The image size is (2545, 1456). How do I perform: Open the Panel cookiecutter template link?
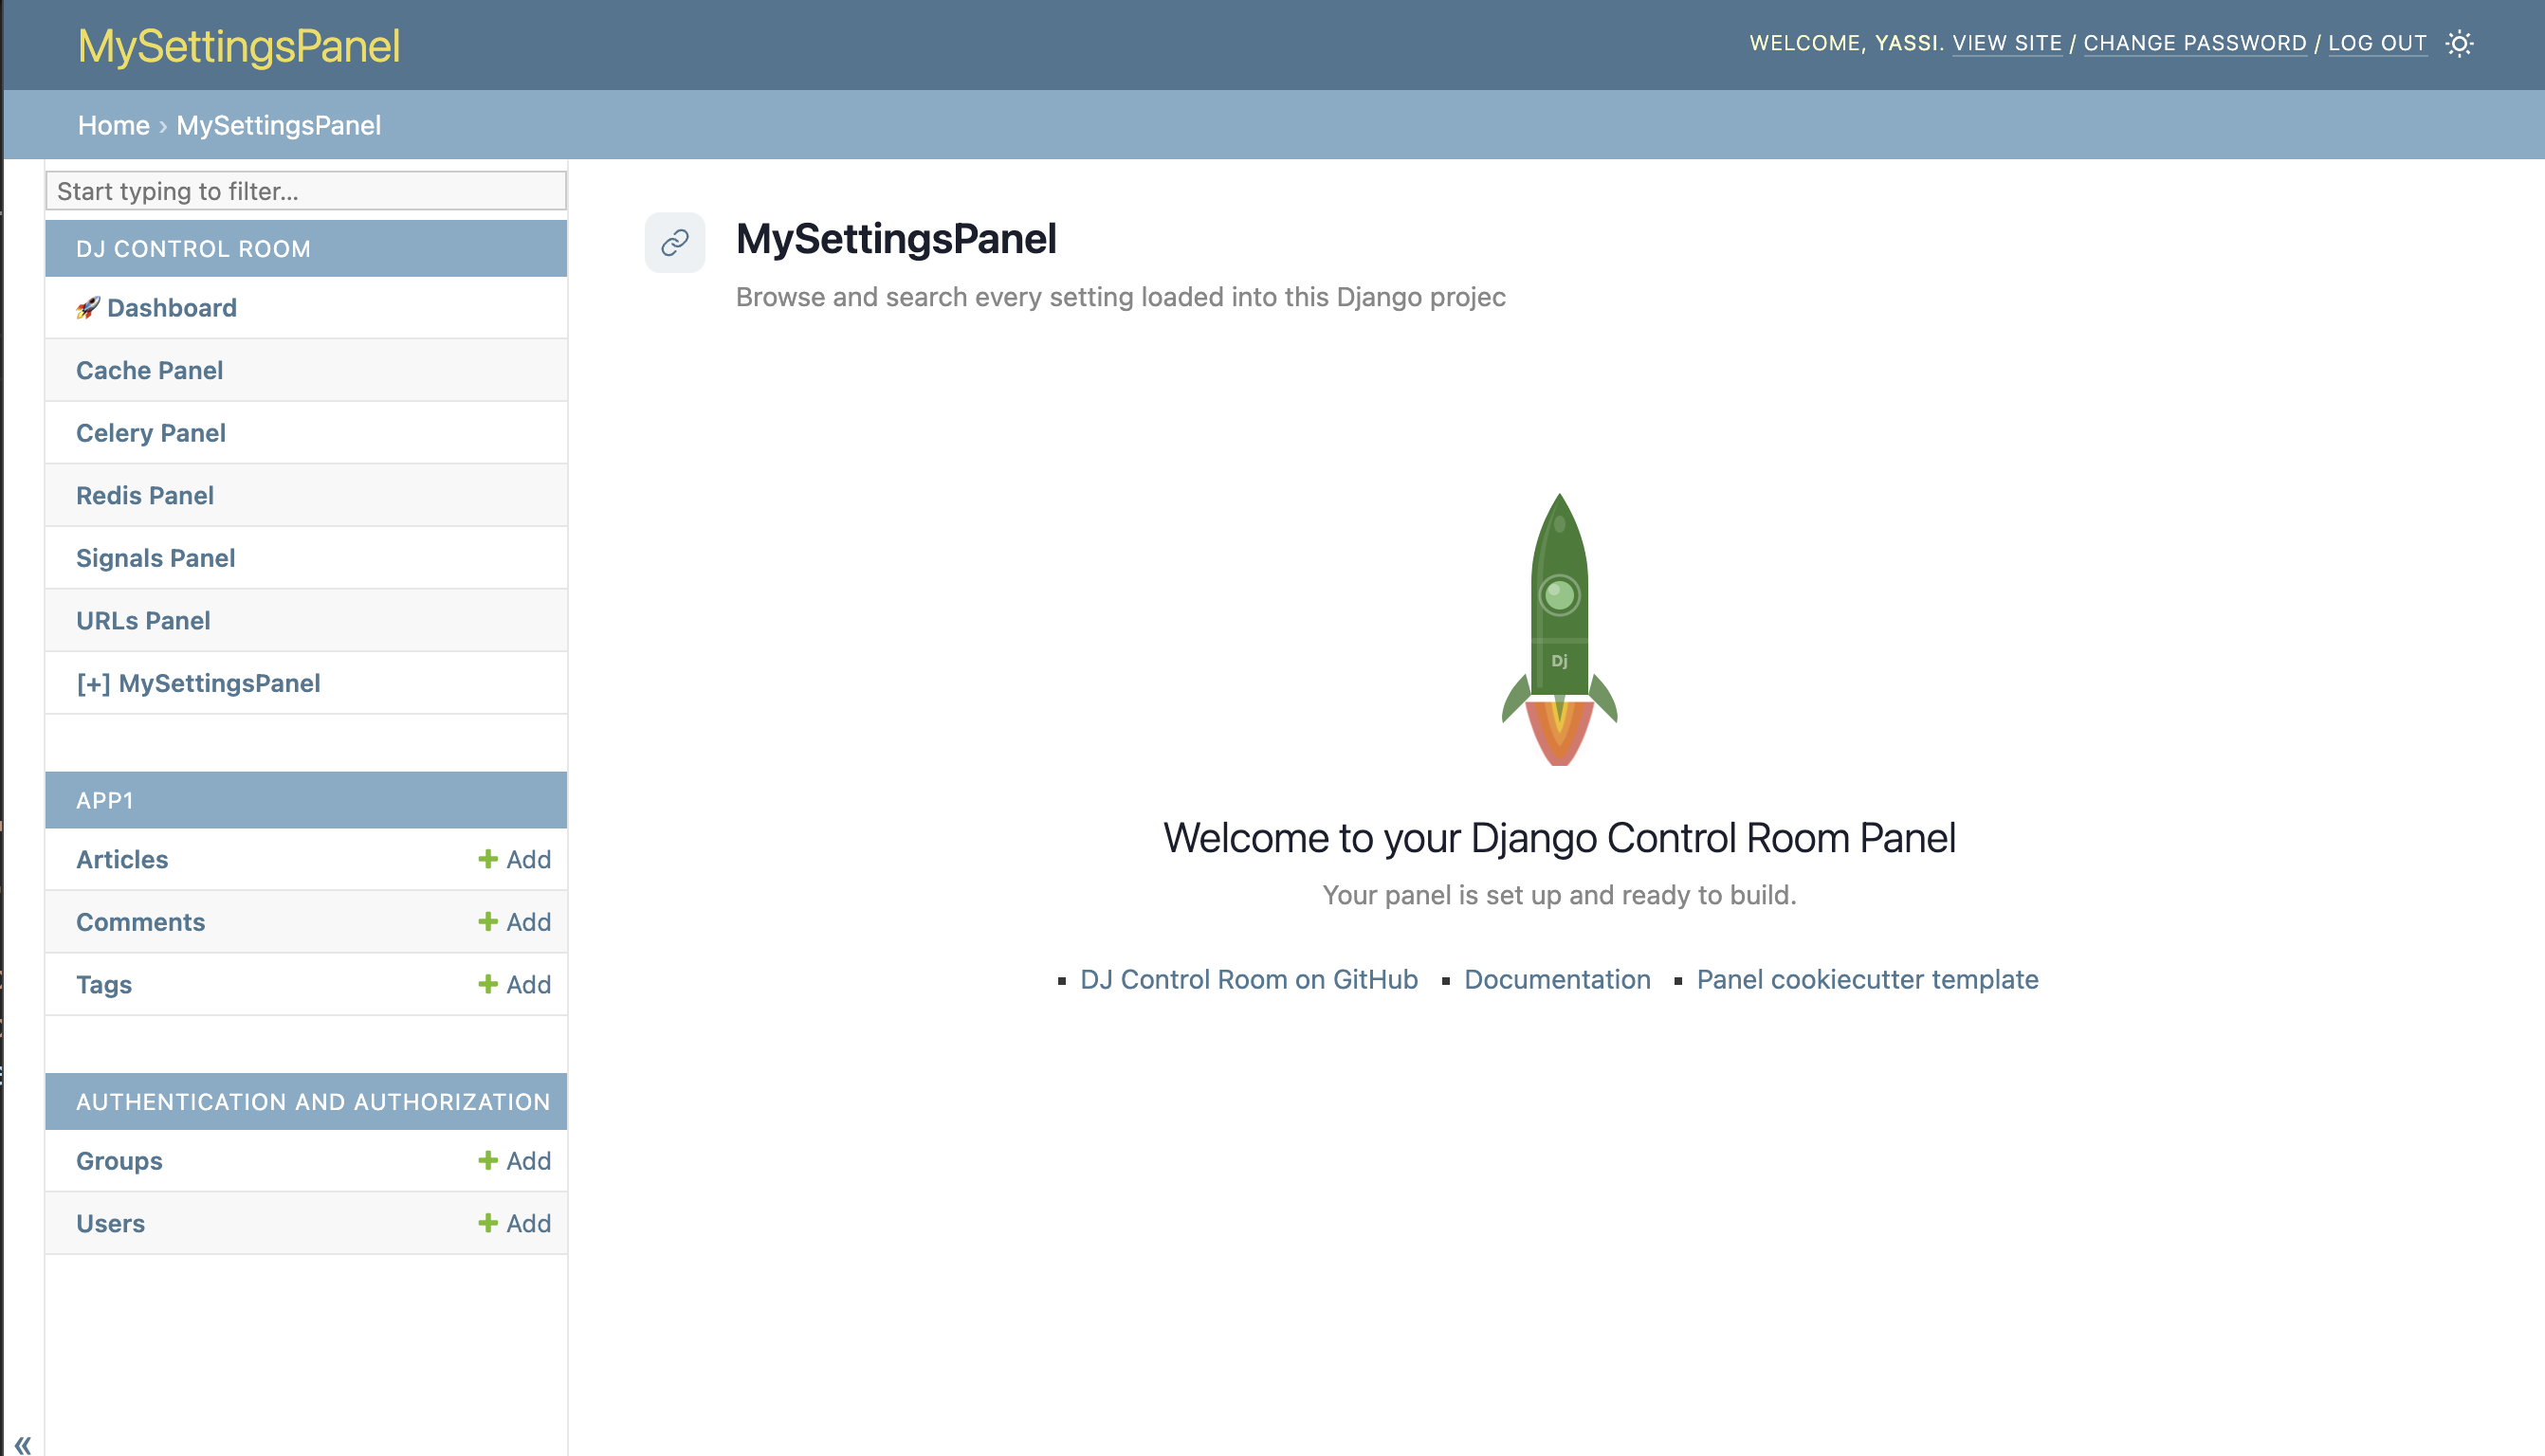(x=1867, y=979)
